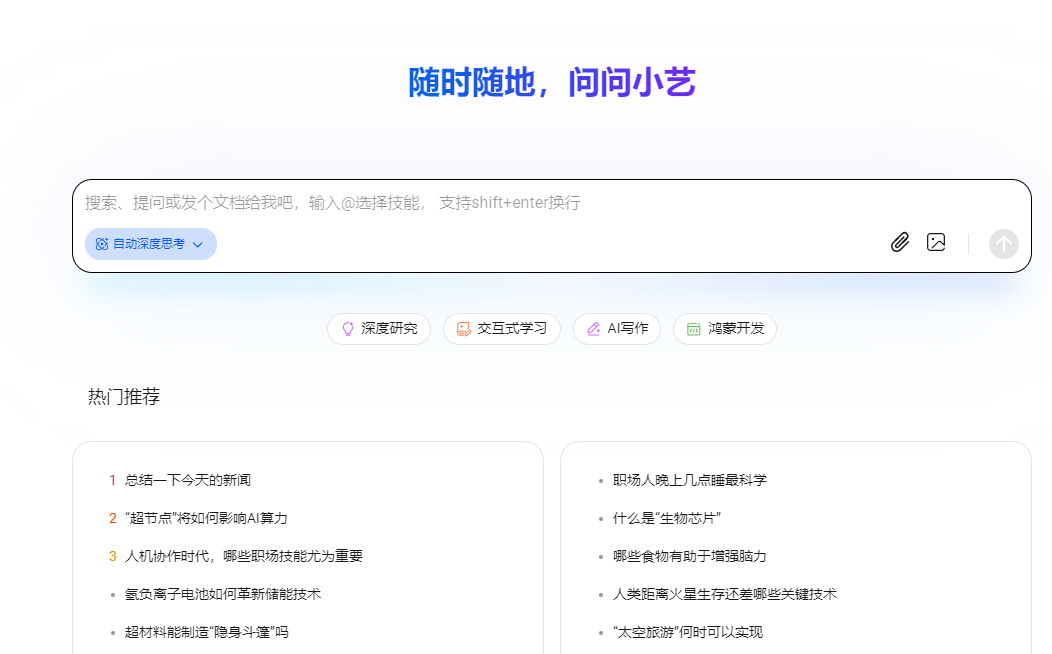Choose the AI写作 skill option
Screen dimensions: 1052x654
point(617,328)
